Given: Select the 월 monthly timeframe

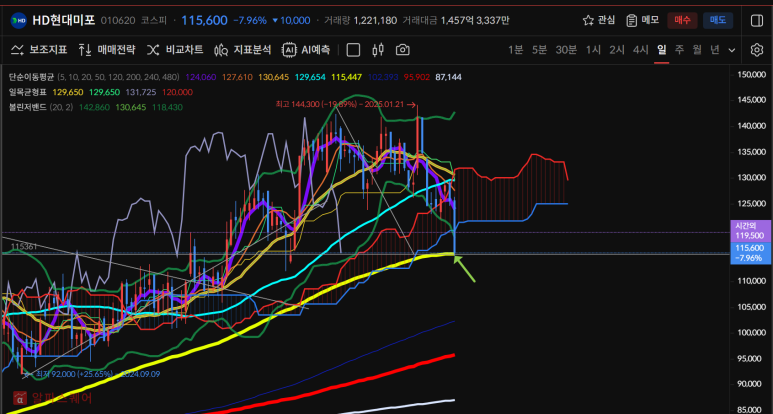Looking at the screenshot, I should tap(697, 50).
